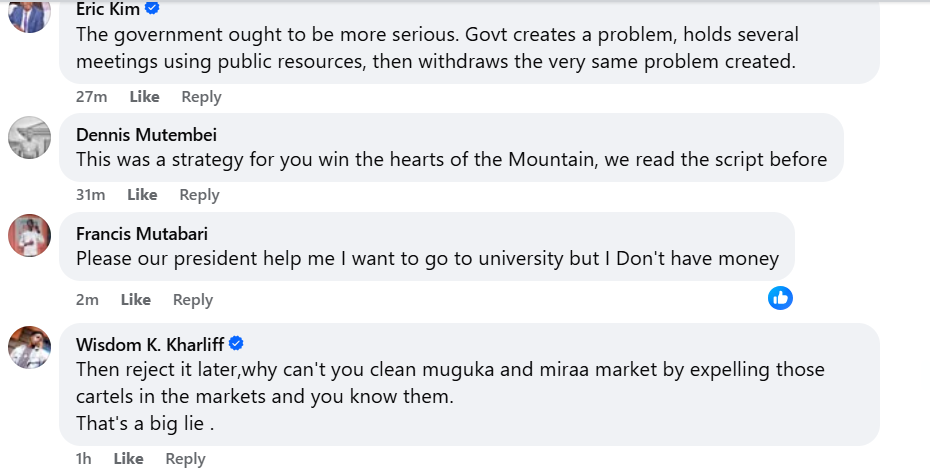Like Eric Kim's comment
Viewport: 930px width, 472px height.
(144, 97)
